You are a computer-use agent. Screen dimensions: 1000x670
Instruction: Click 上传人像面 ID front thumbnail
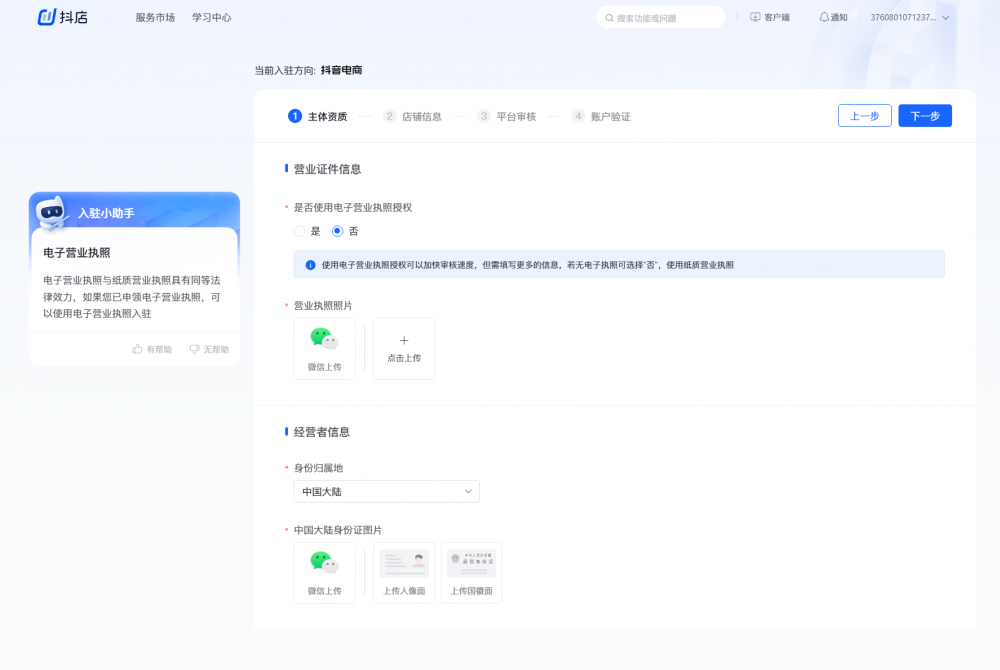404,565
